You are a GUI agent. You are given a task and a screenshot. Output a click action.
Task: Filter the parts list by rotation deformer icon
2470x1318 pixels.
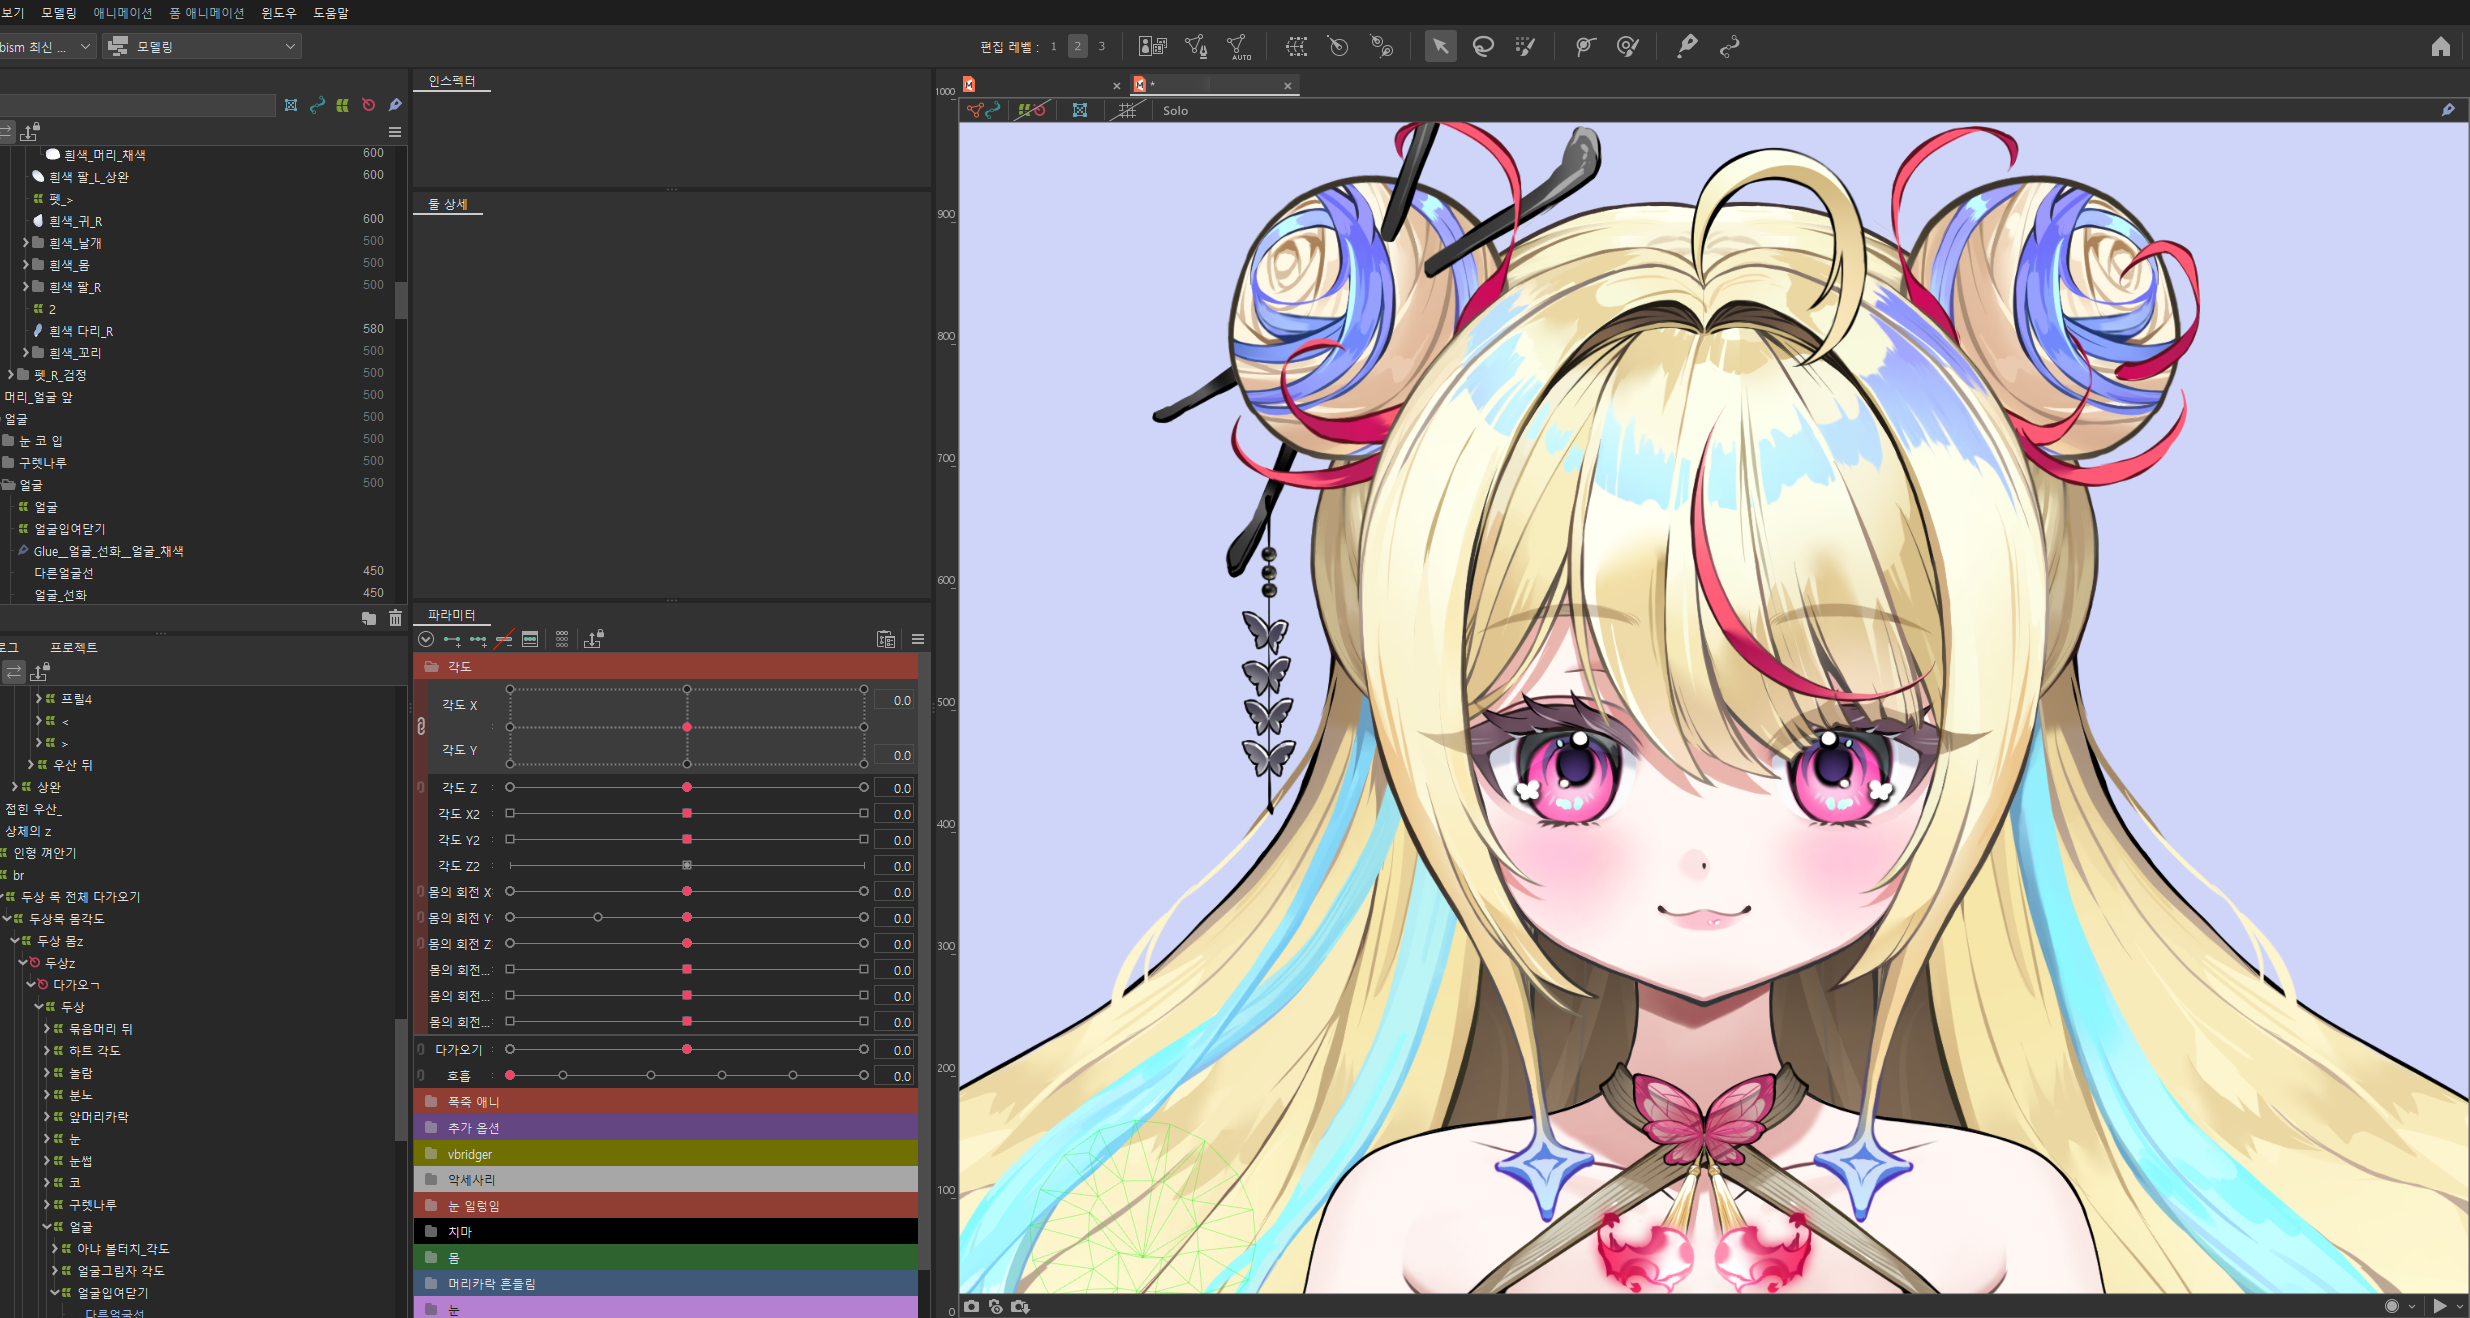pos(369,105)
